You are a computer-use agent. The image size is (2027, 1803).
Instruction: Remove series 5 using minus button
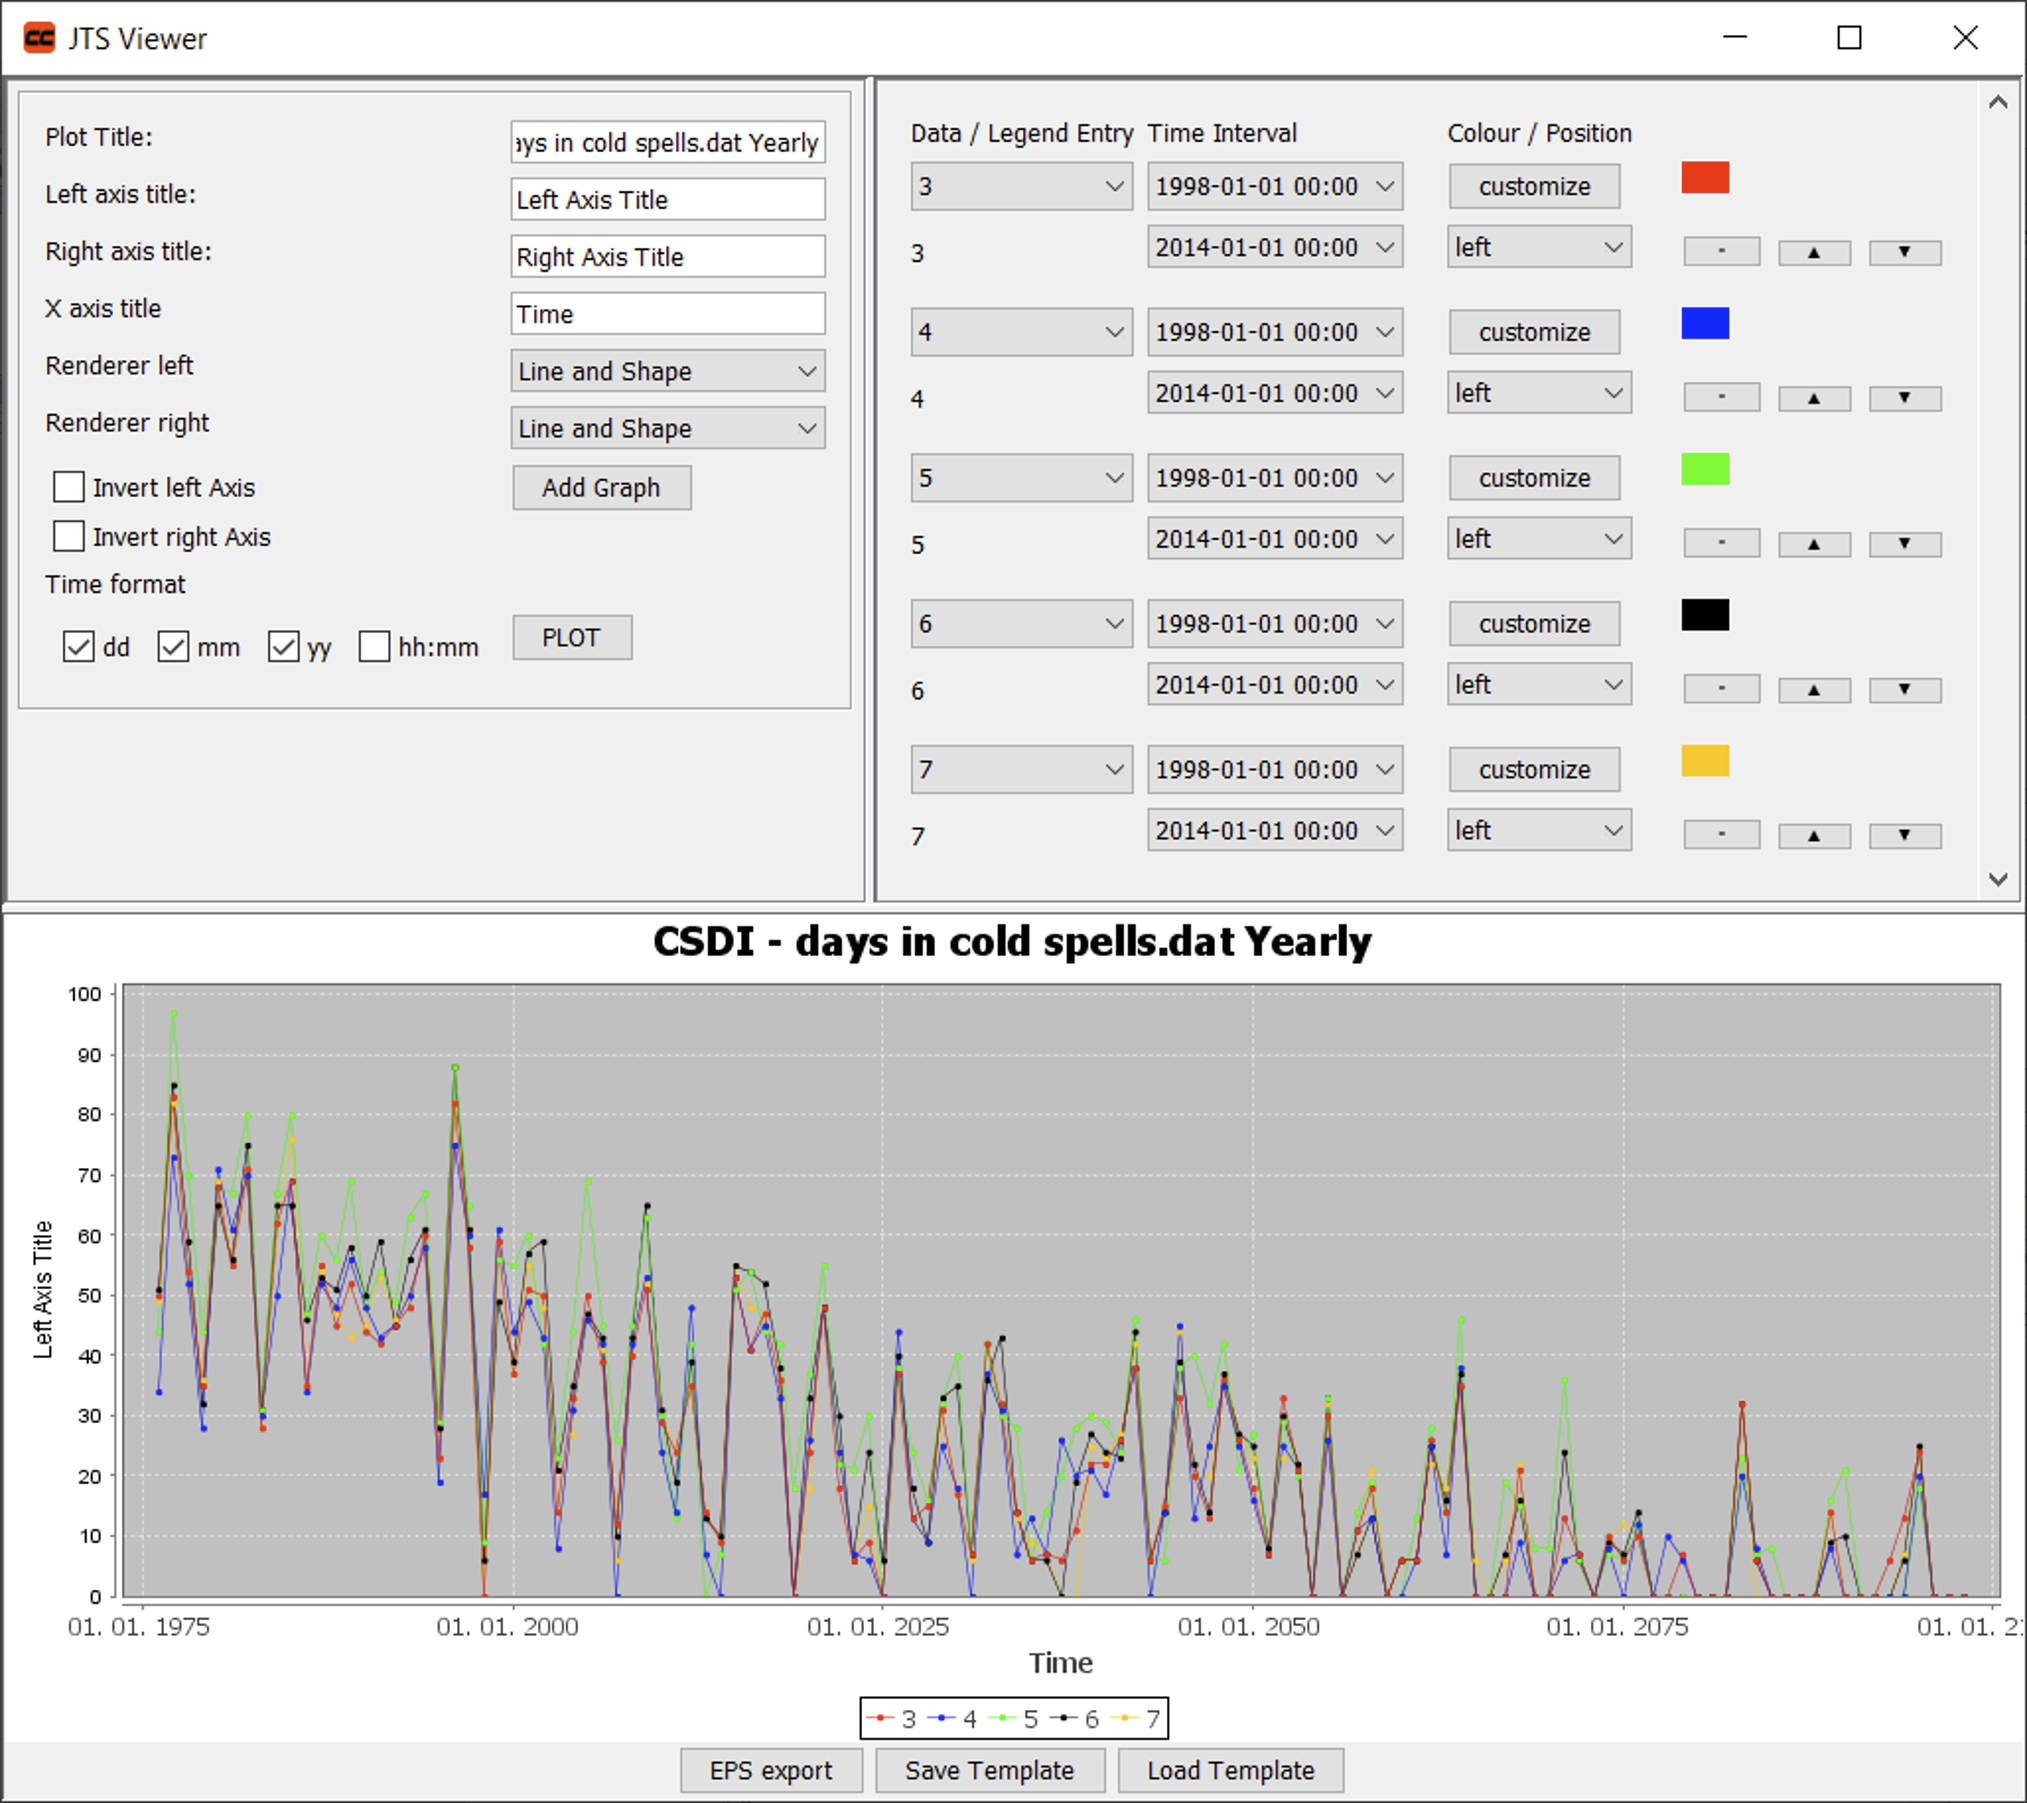(x=1721, y=543)
